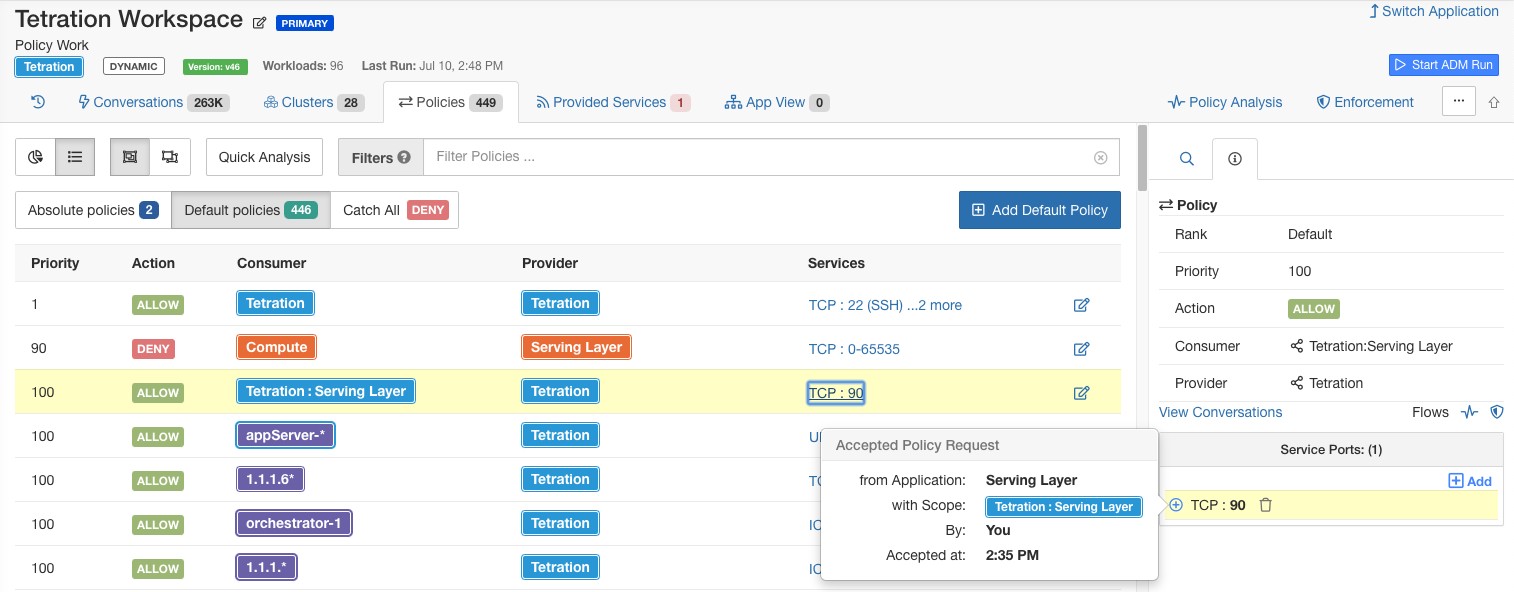Image resolution: width=1514 pixels, height=592 pixels.
Task: Switch to list policy view
Action: point(75,157)
